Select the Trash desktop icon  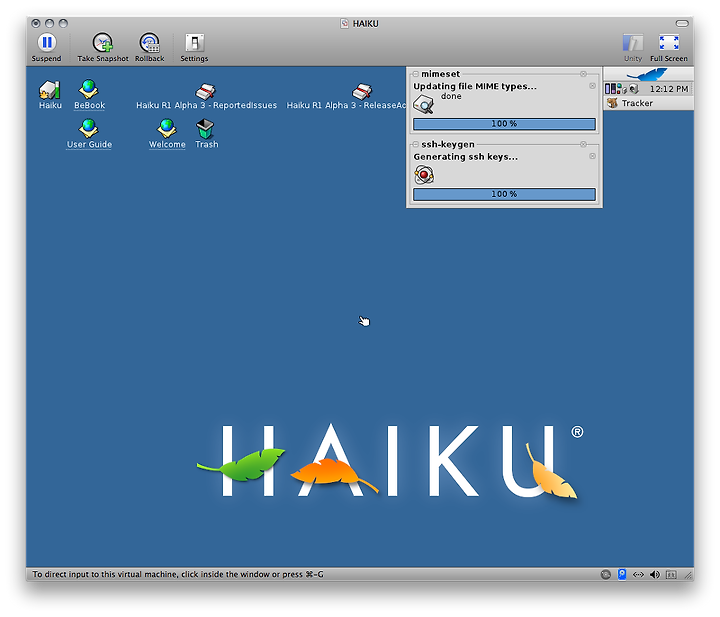205,129
